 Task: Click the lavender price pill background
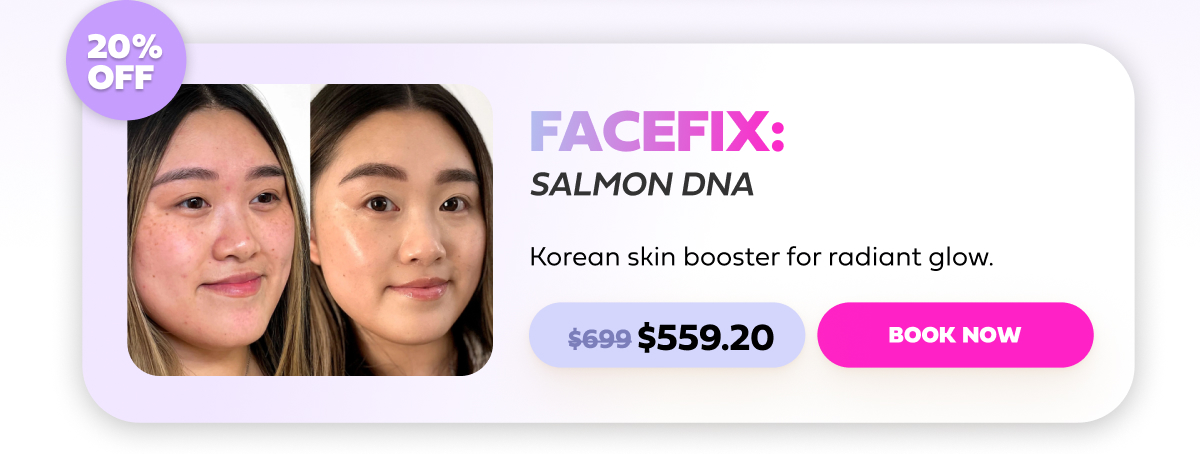[667, 335]
